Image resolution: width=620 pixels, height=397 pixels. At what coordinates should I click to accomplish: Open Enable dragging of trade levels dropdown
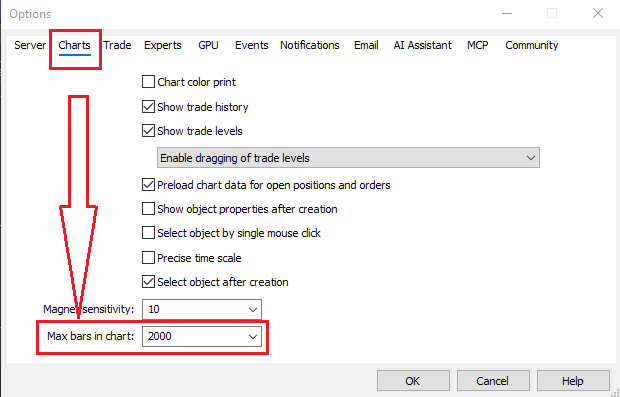pyautogui.click(x=348, y=158)
